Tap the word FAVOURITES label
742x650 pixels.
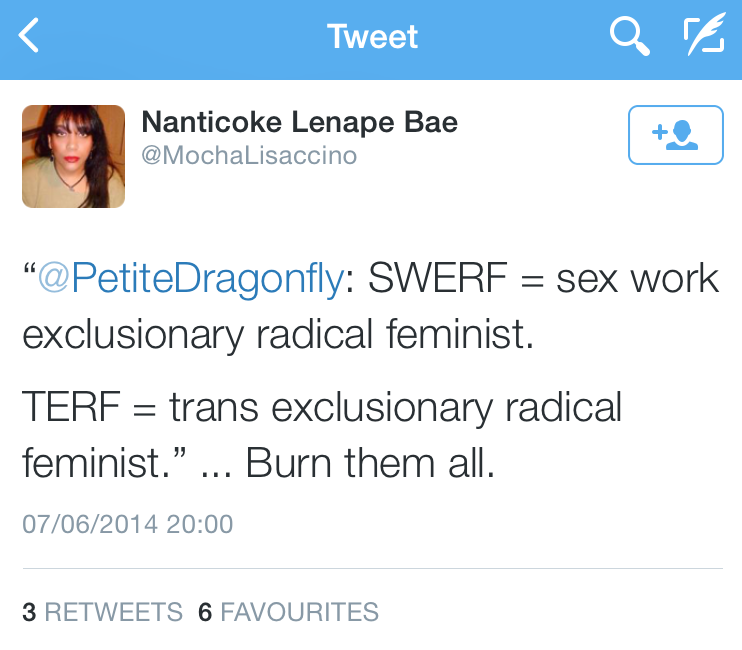[x=299, y=612]
